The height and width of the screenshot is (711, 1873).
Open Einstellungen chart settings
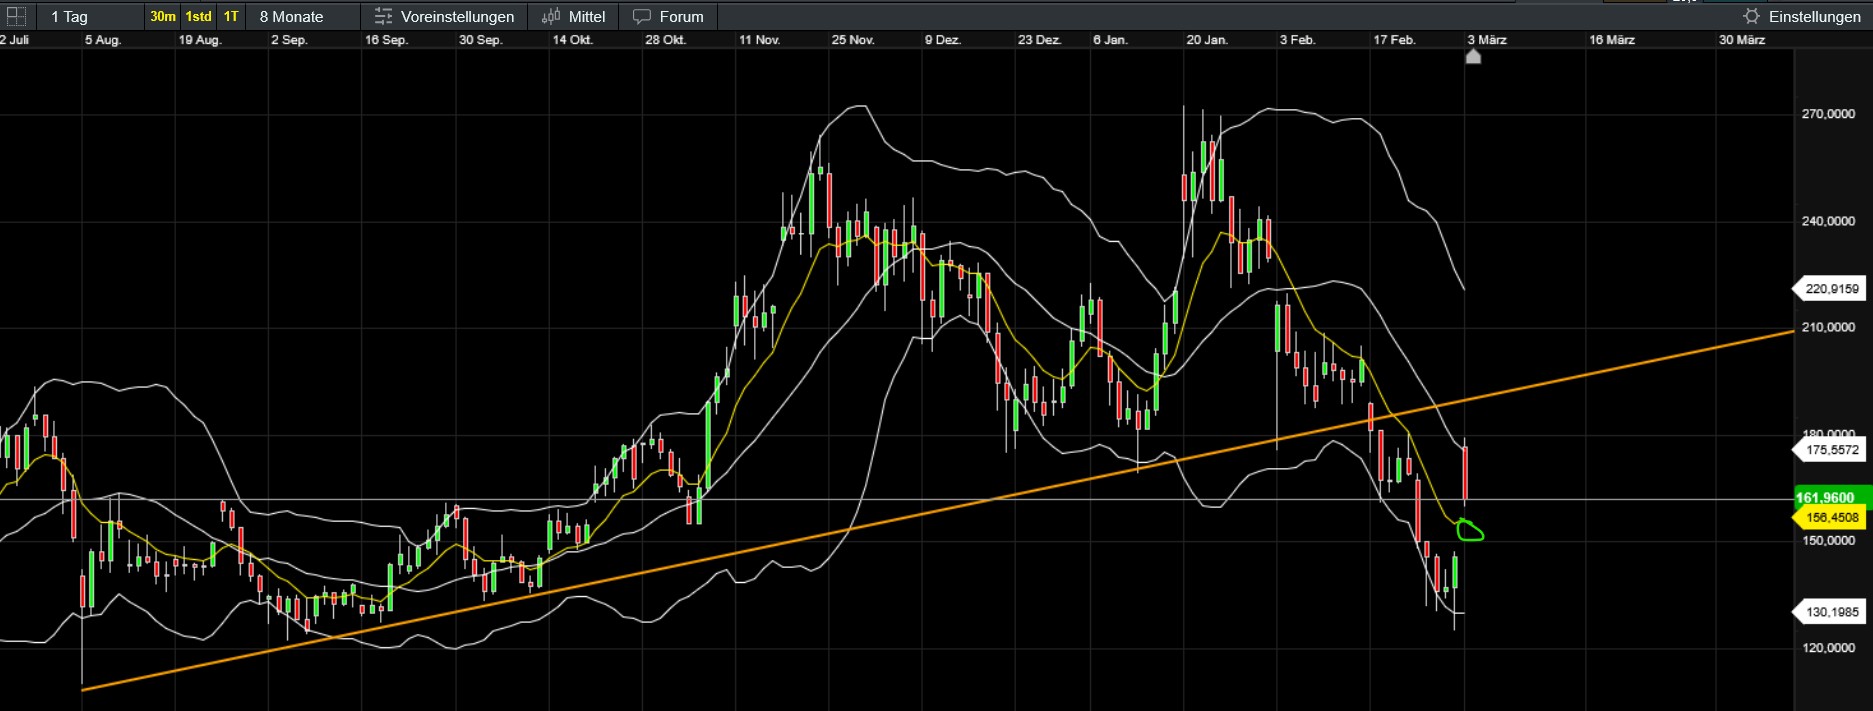pyautogui.click(x=1802, y=16)
